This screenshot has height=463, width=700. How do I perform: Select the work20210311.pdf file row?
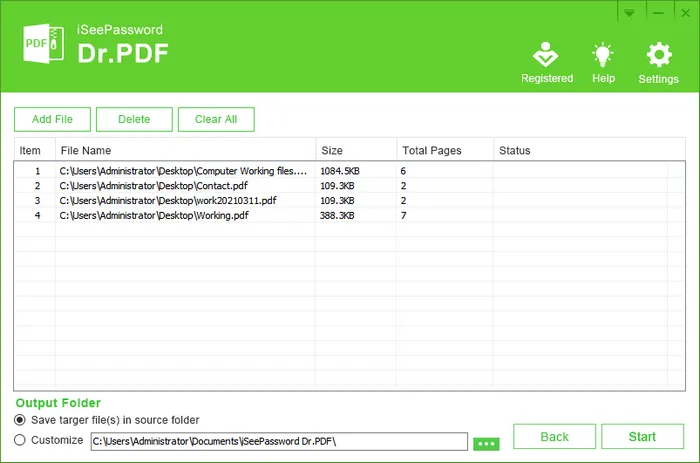click(350, 200)
